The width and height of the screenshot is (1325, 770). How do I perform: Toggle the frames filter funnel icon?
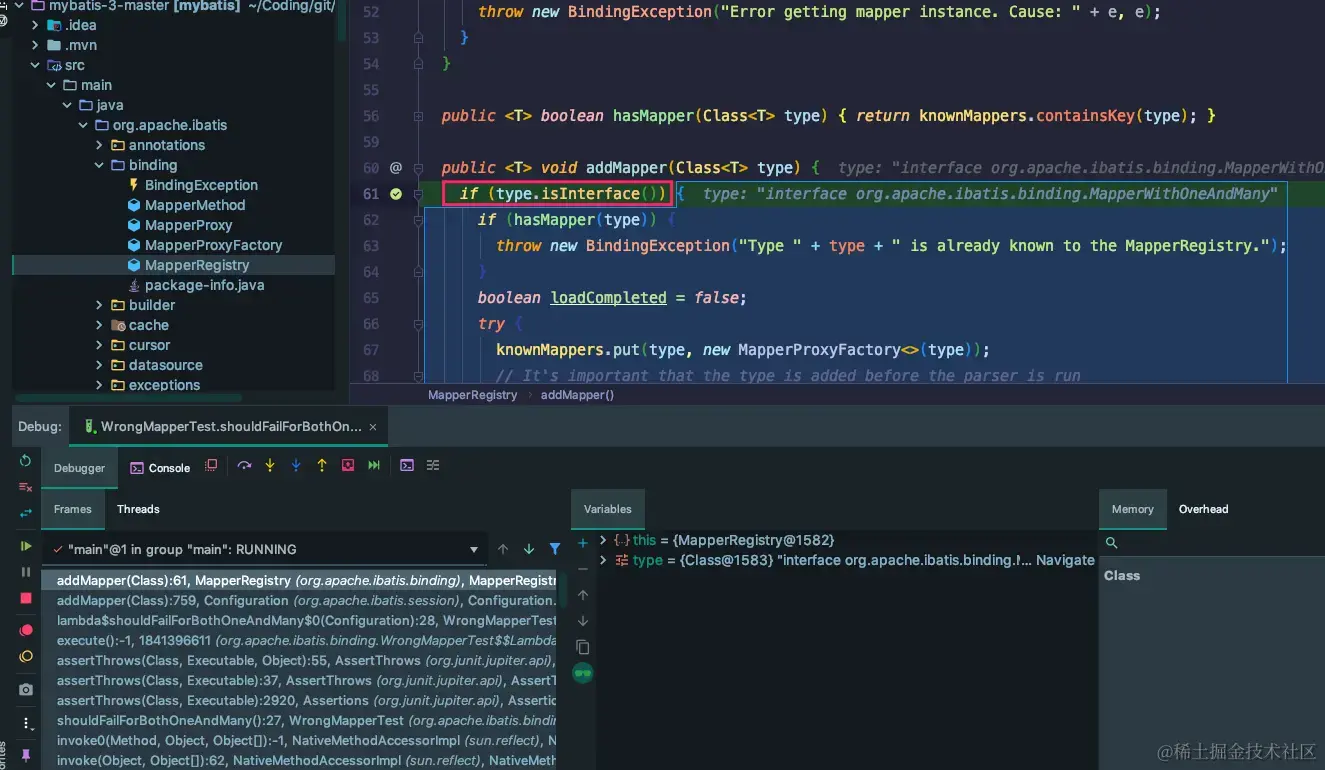555,549
